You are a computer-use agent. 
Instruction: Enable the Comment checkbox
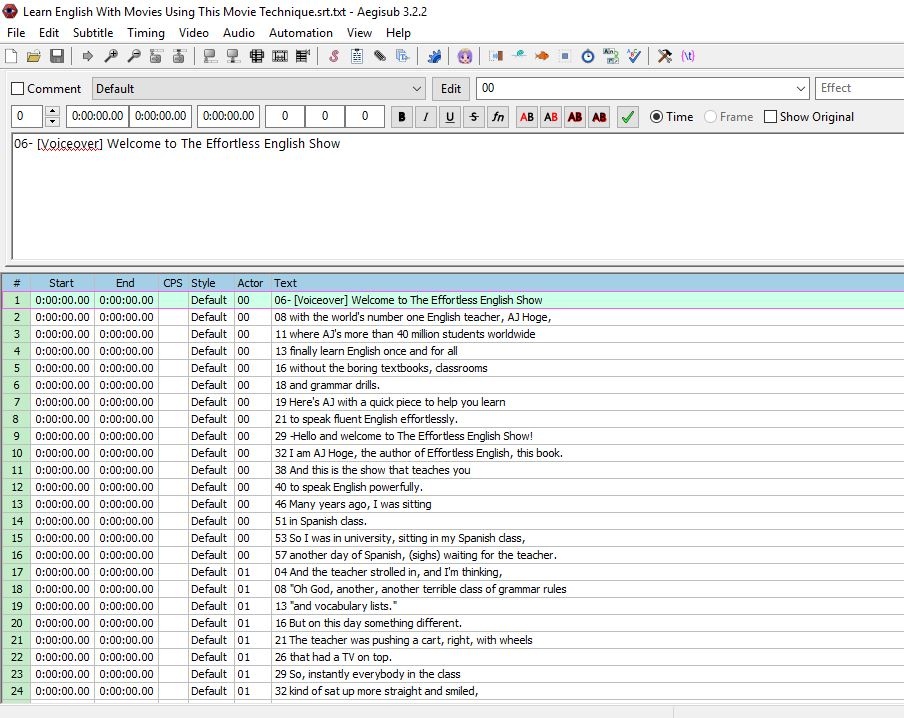pyautogui.click(x=18, y=89)
